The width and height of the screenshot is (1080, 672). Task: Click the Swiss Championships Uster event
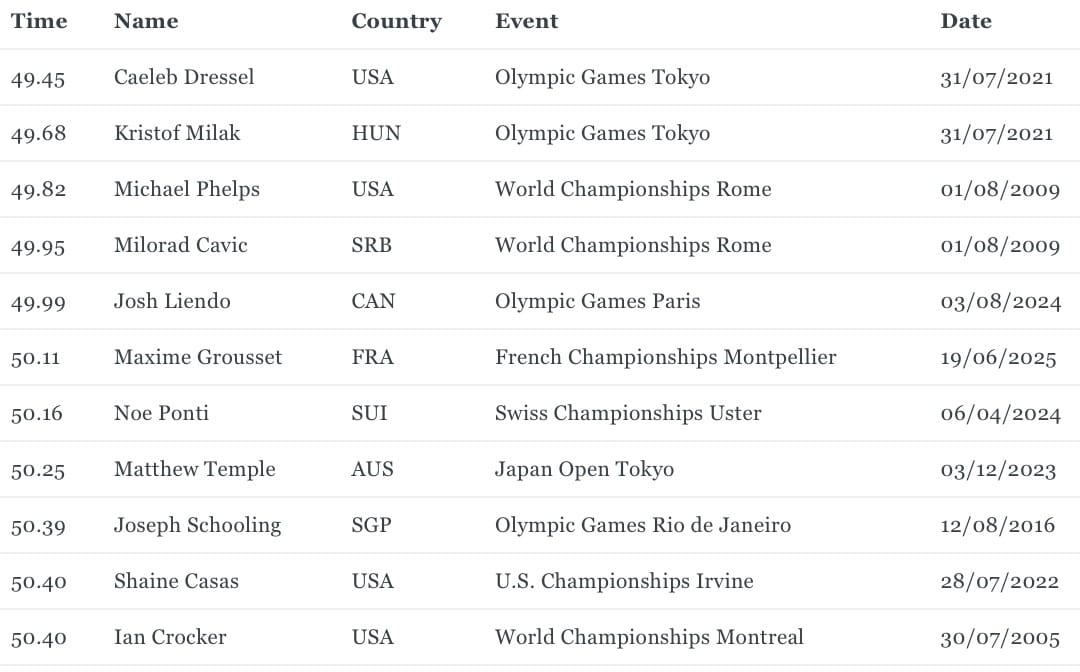(628, 413)
